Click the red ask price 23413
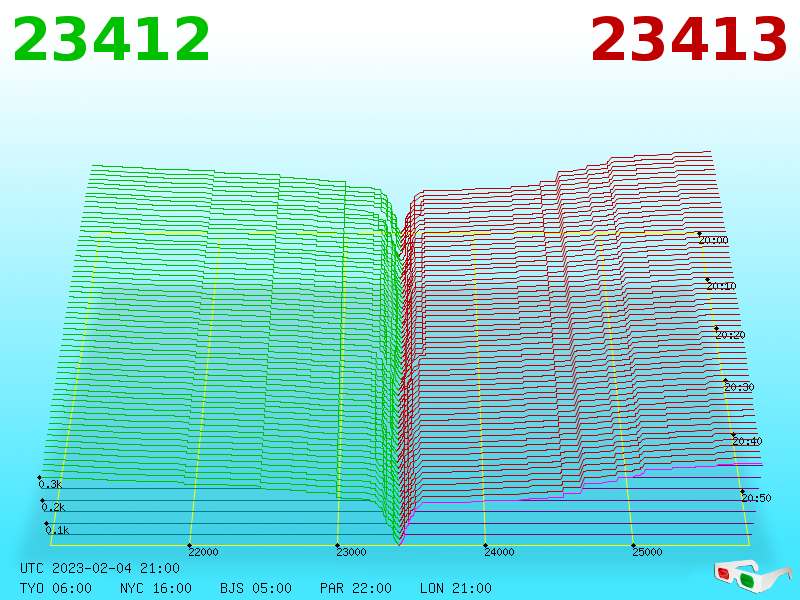The image size is (800, 600). pos(688,40)
